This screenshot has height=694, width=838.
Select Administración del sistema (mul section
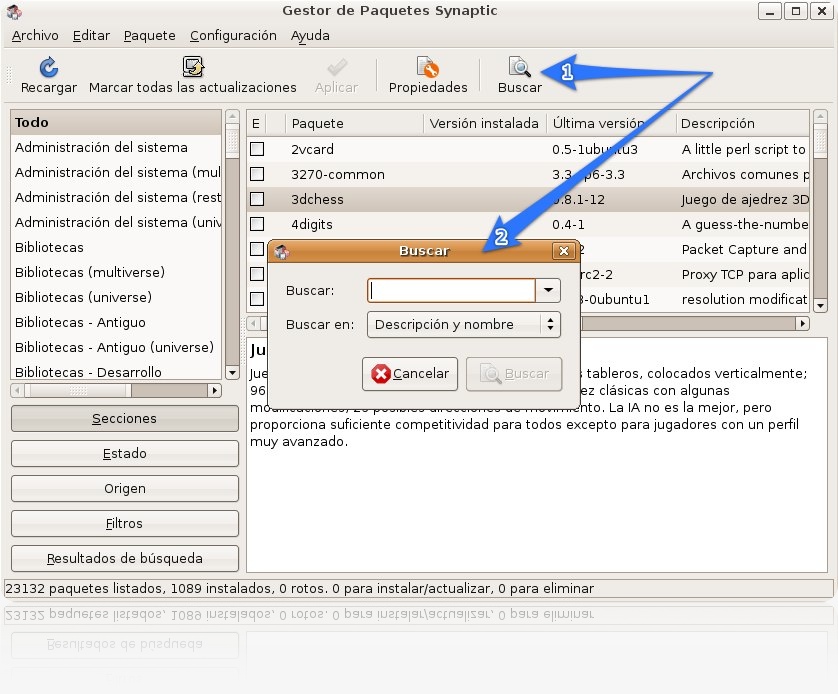click(115, 173)
